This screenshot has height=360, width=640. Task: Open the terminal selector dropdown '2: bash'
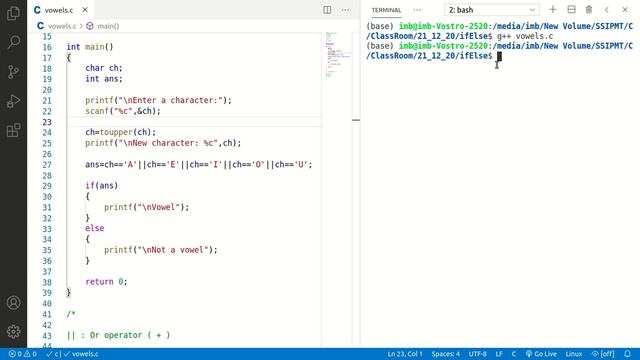pyautogui.click(x=491, y=10)
